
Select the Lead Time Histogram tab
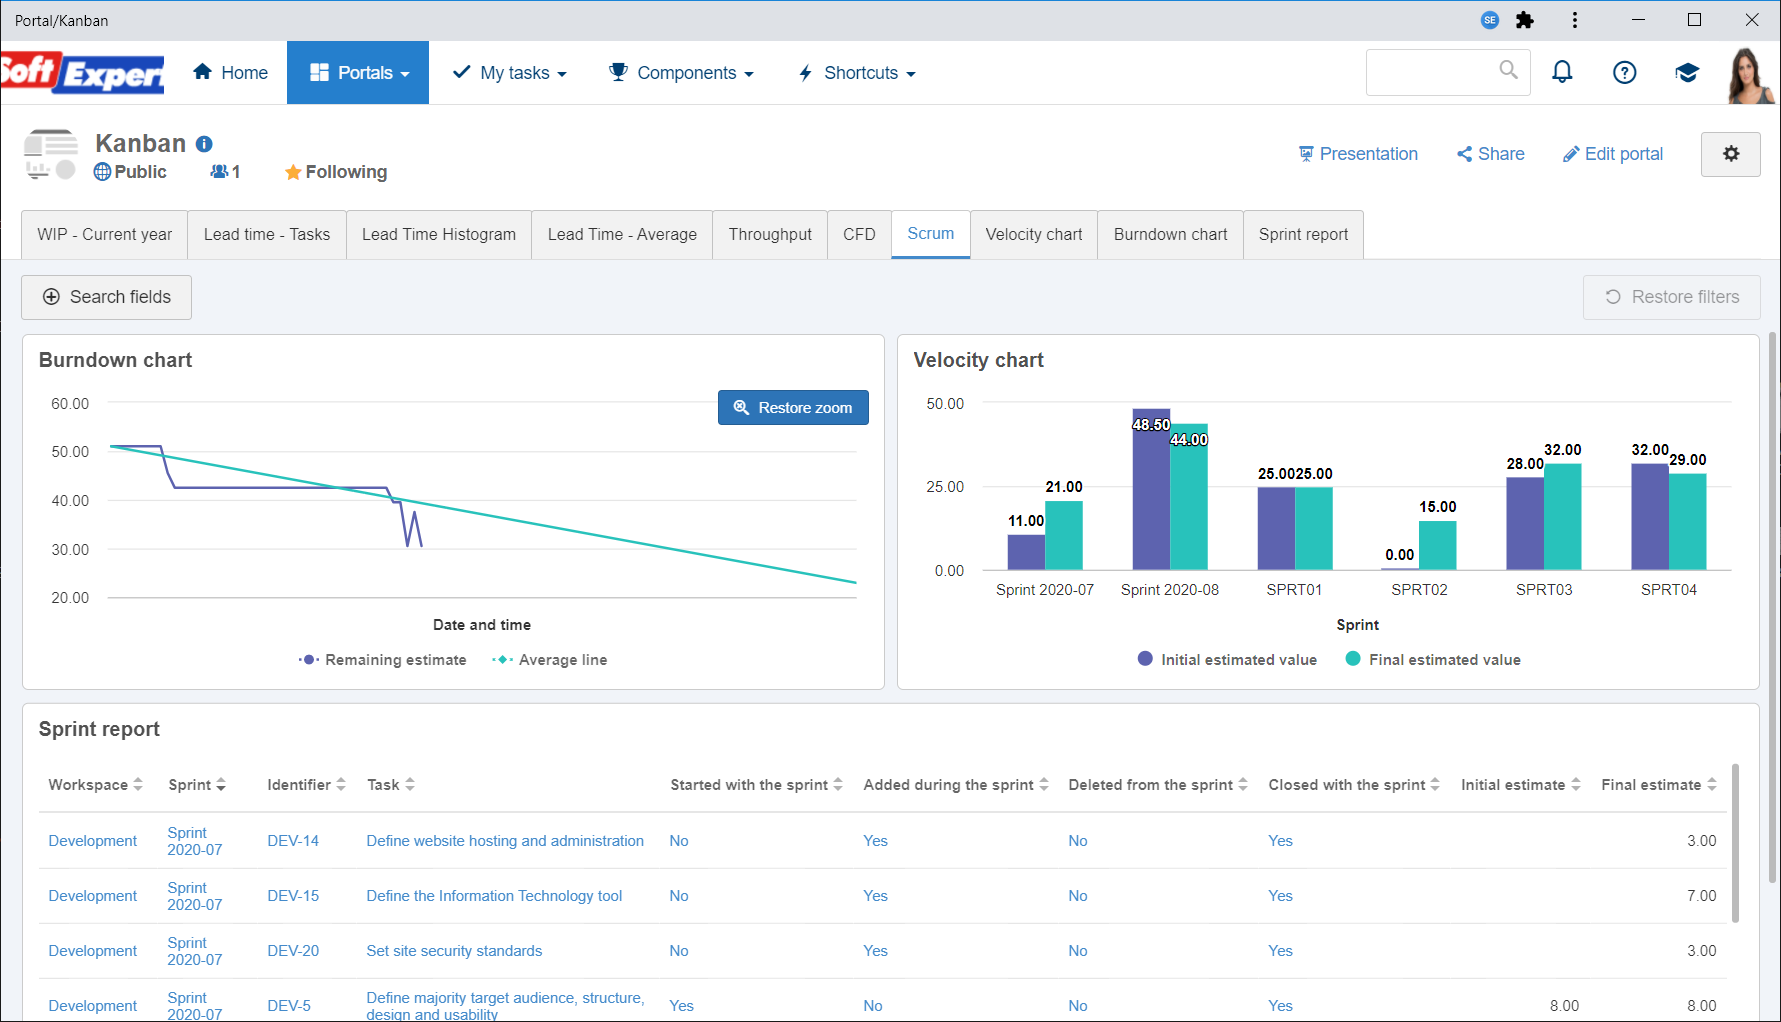click(439, 235)
